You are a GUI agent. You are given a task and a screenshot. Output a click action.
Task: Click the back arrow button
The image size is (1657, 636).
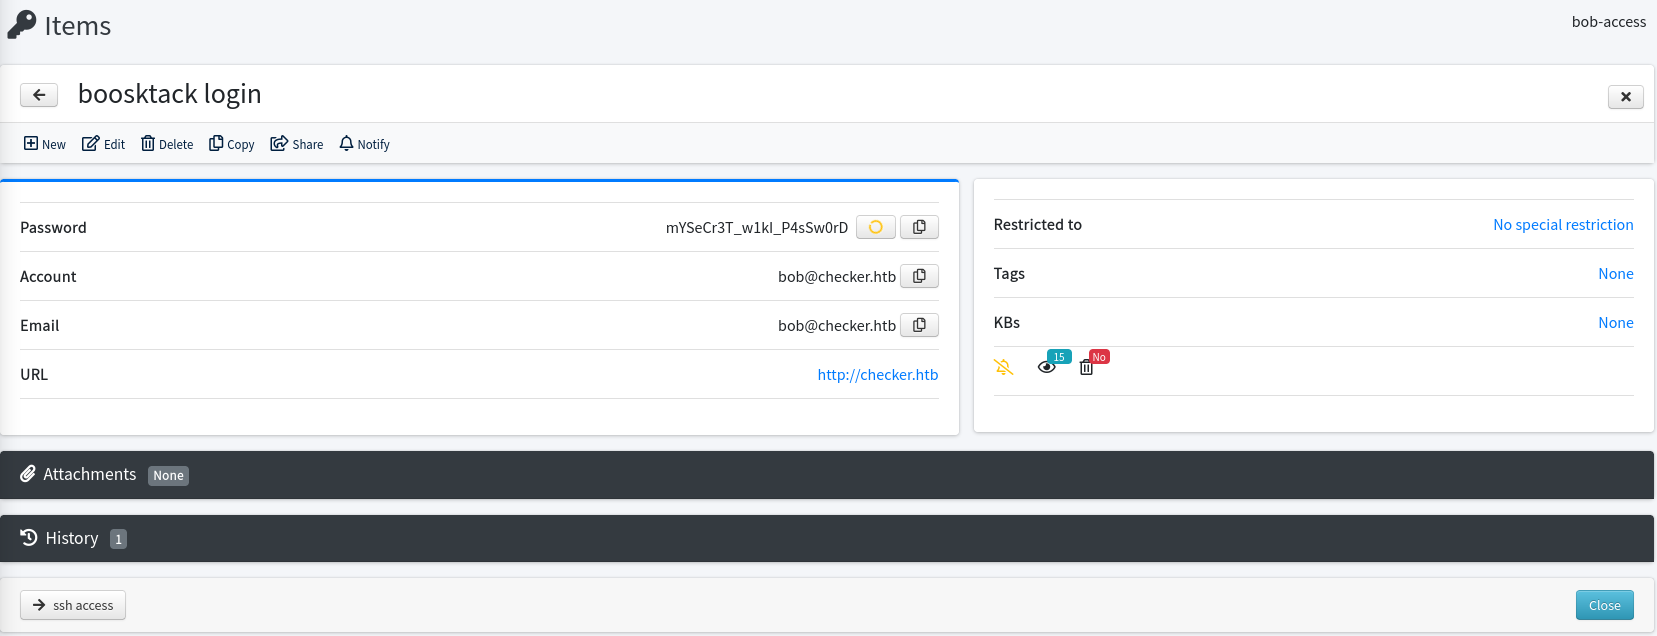(x=39, y=95)
